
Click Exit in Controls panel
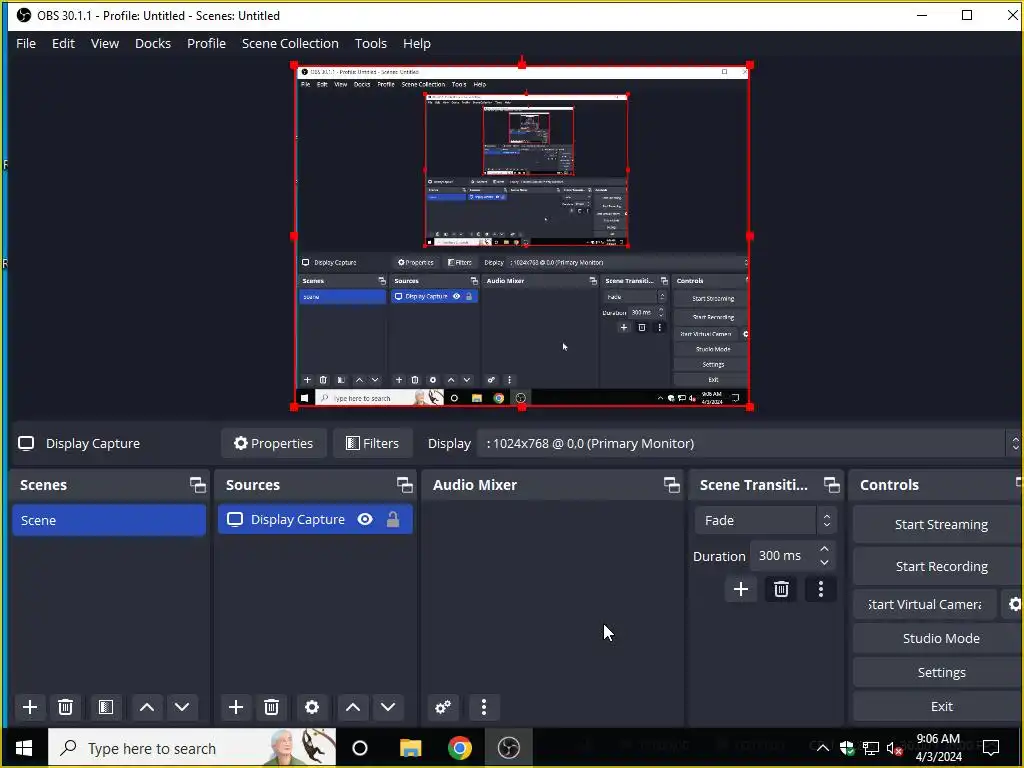pyautogui.click(x=941, y=706)
